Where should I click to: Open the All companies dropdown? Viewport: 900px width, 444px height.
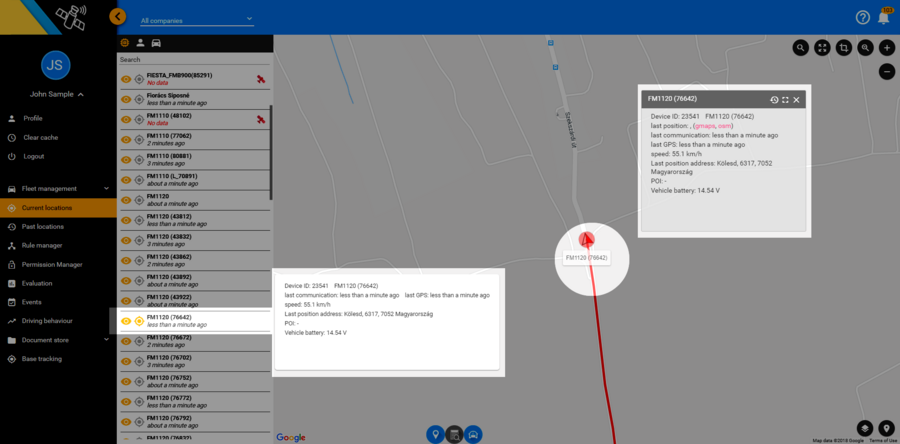click(x=196, y=20)
